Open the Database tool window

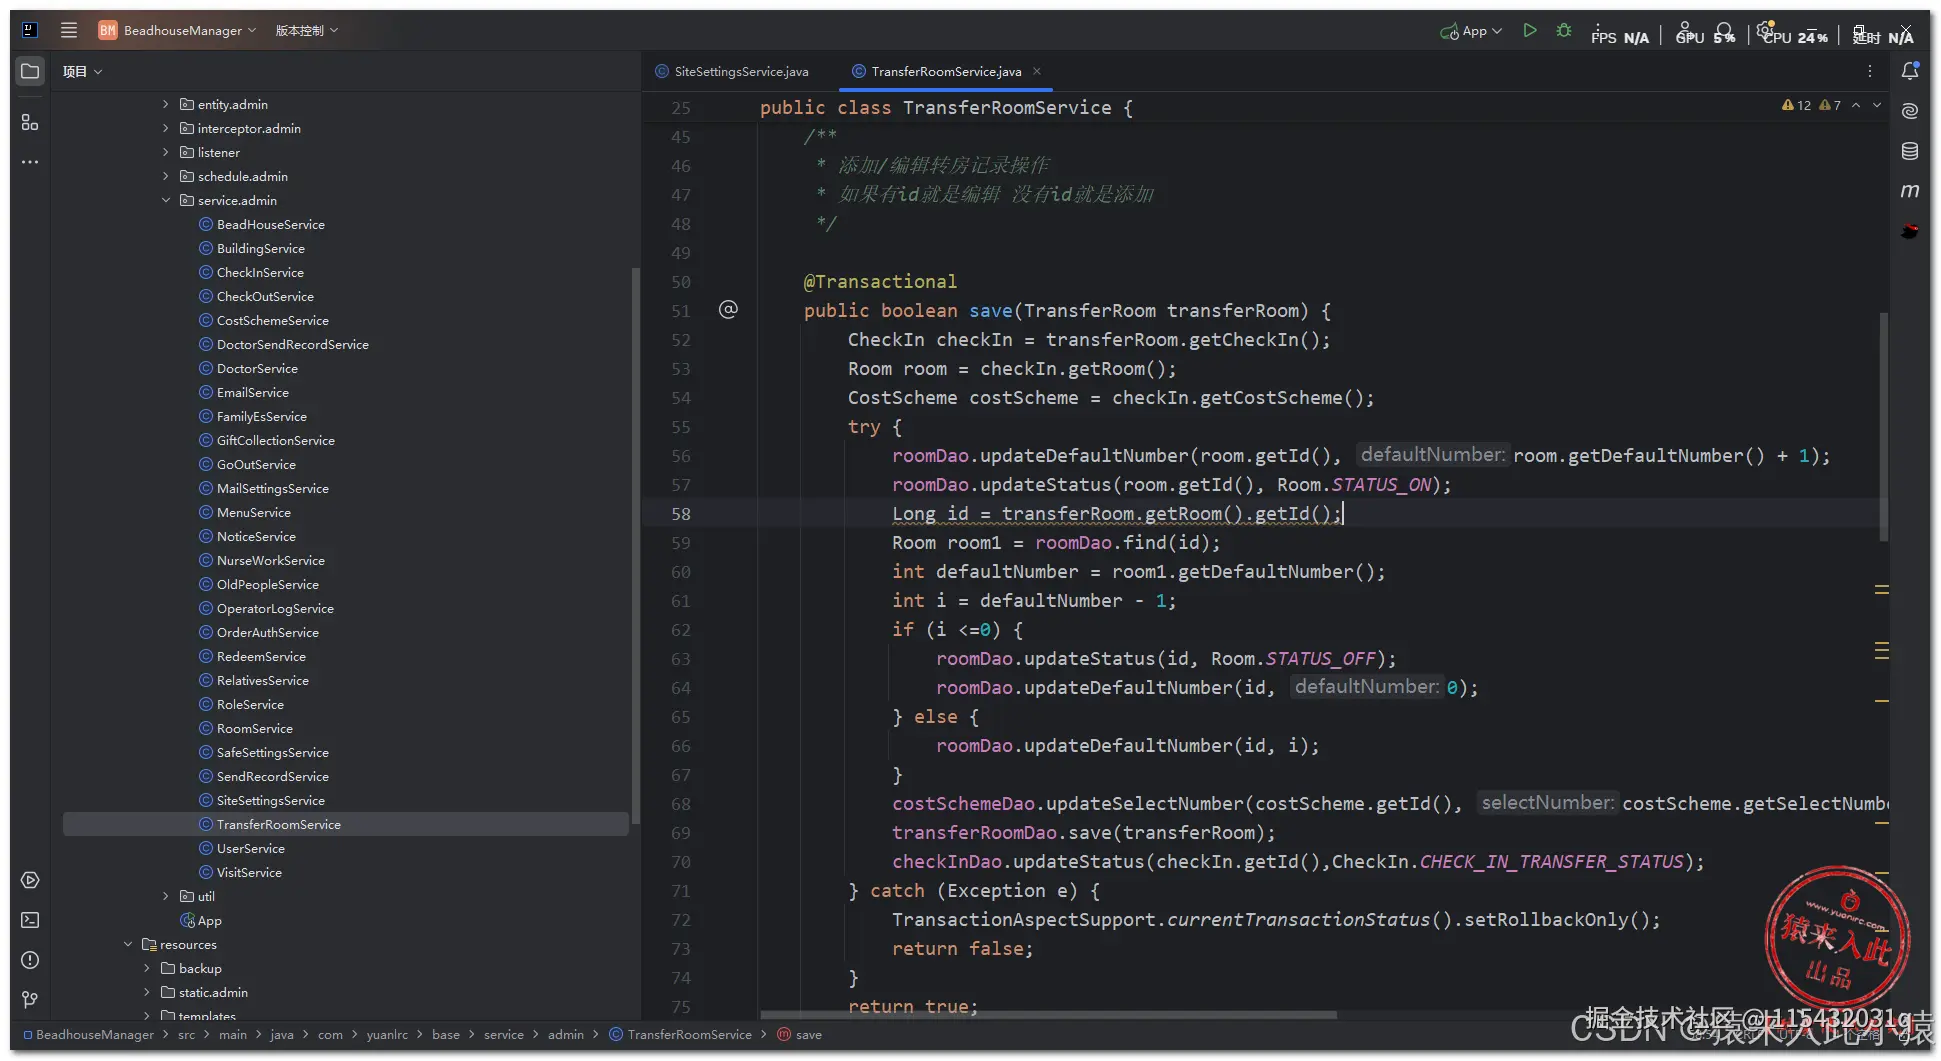coord(1910,151)
